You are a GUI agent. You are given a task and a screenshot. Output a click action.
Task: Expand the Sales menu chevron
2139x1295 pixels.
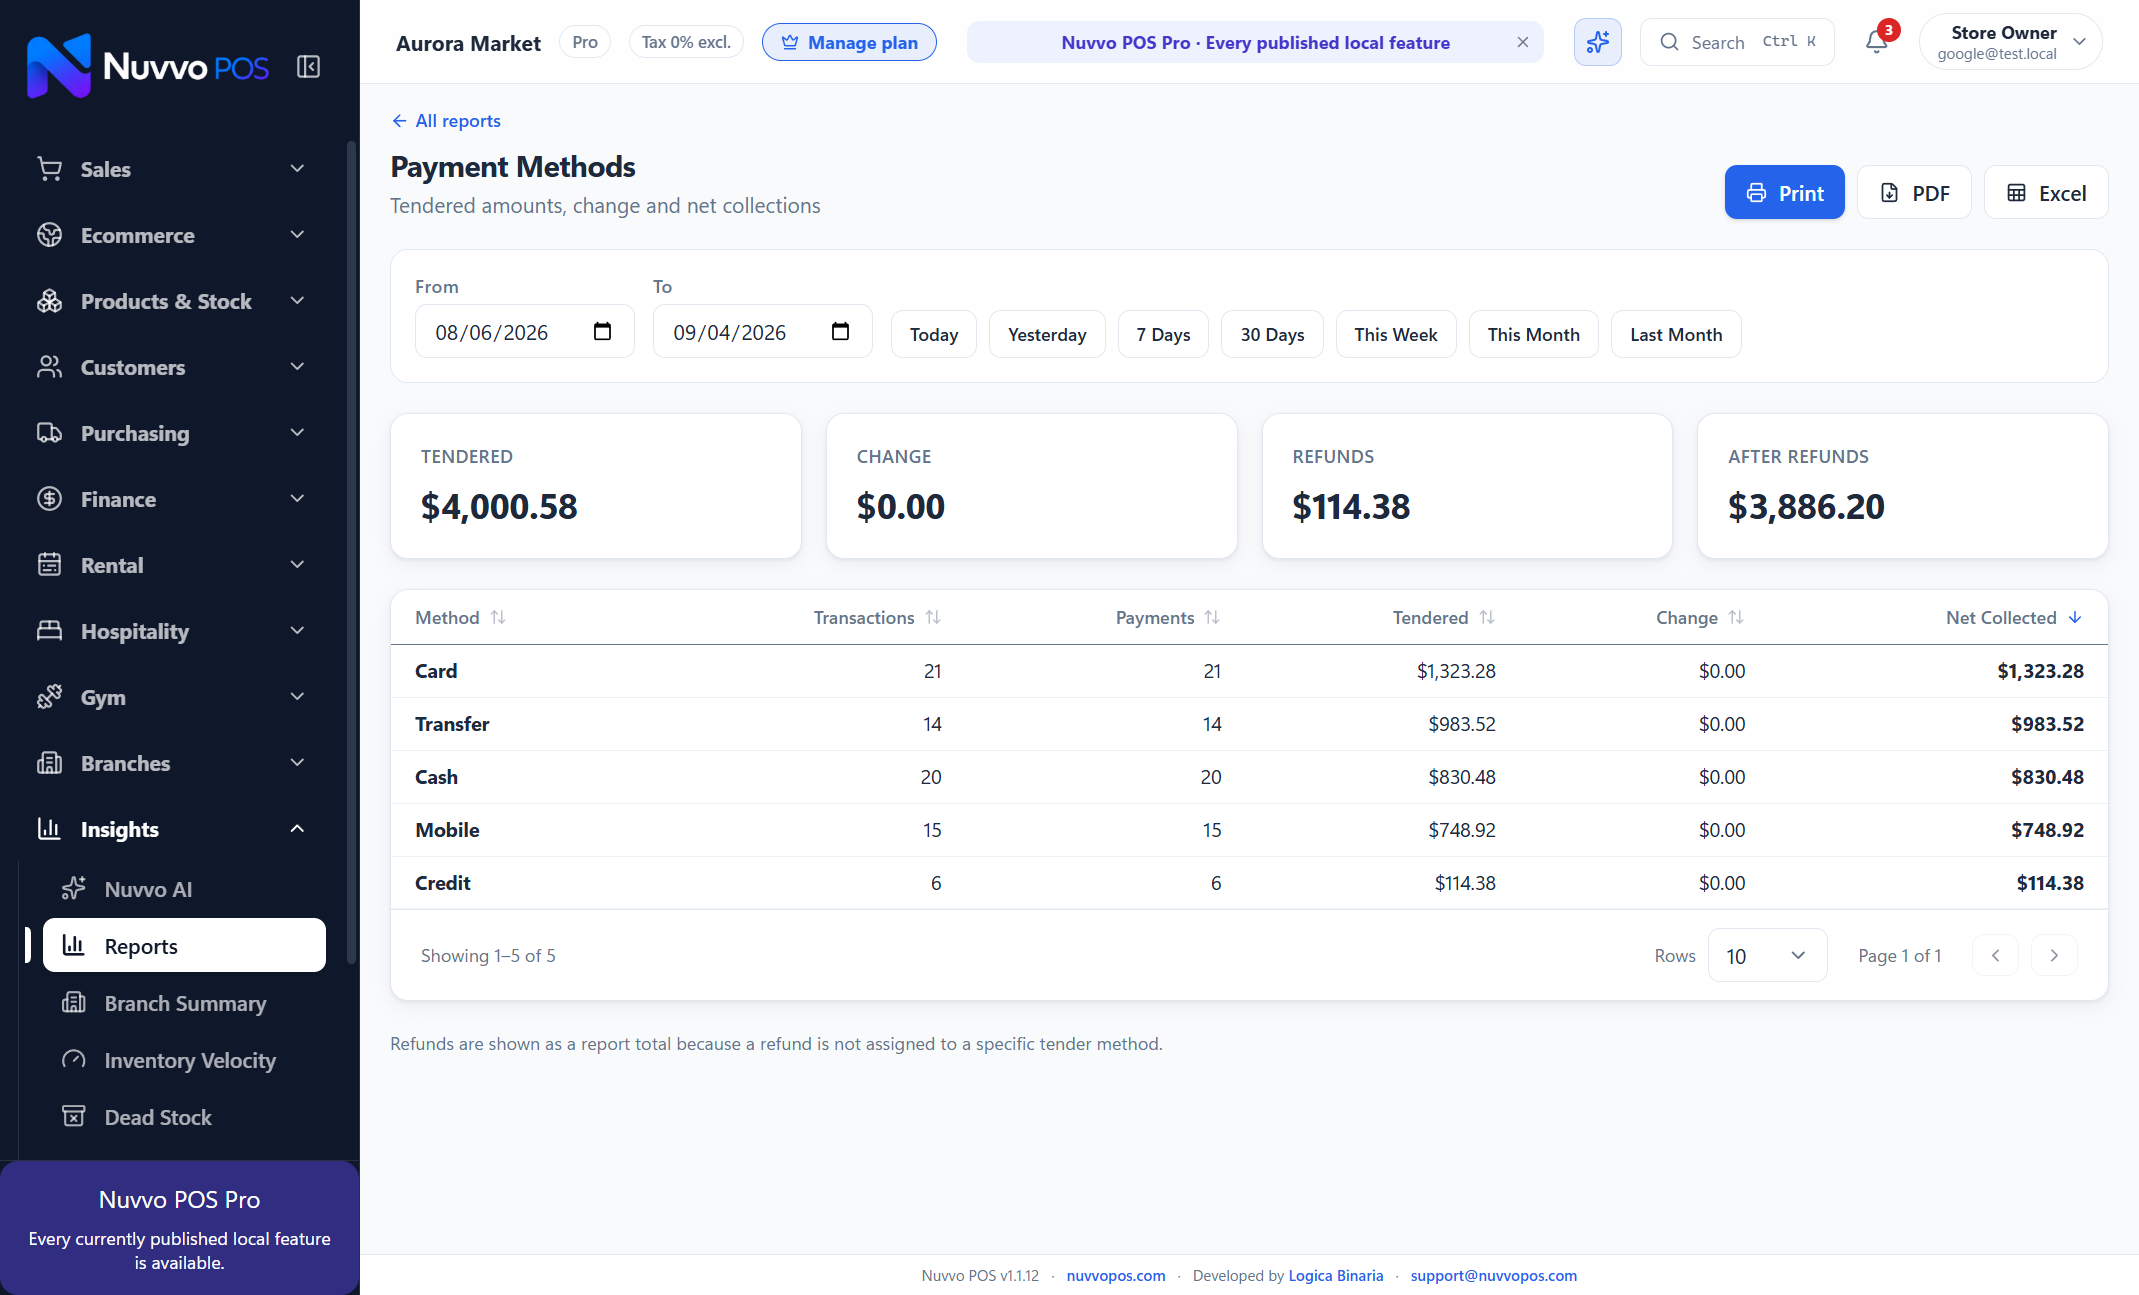point(297,169)
